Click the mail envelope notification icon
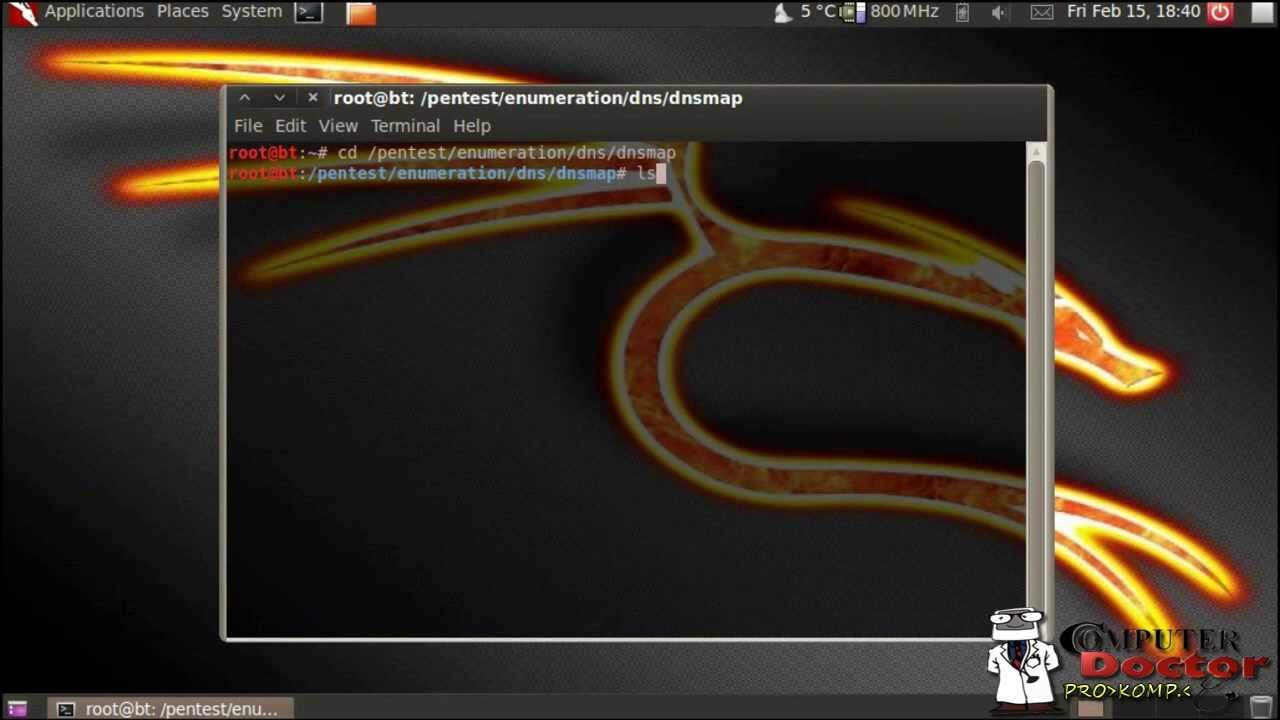The width and height of the screenshot is (1280, 720). pos(1042,12)
